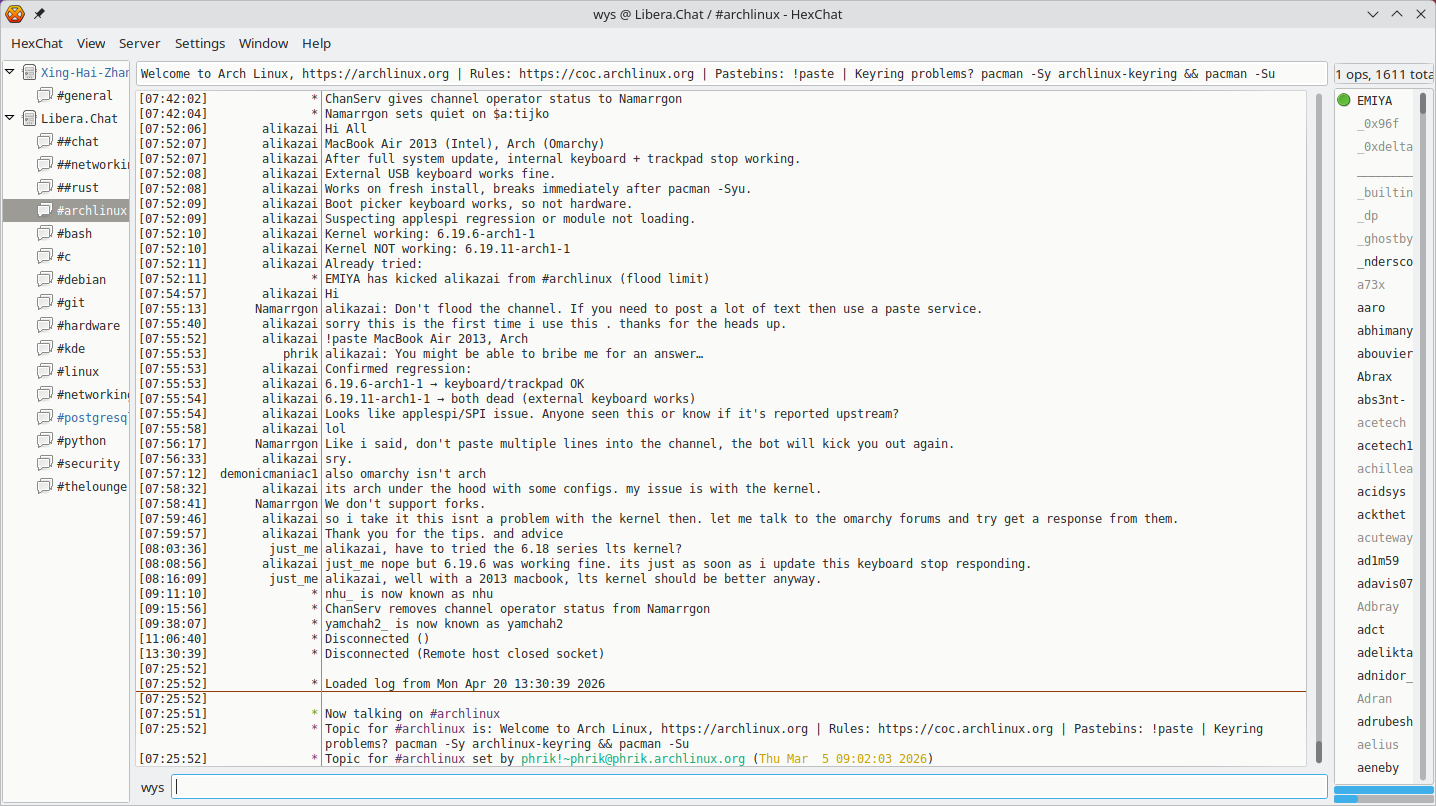This screenshot has height=806, width=1436.
Task: Click the chat log vertical scrollbar
Action: pos(1318,420)
